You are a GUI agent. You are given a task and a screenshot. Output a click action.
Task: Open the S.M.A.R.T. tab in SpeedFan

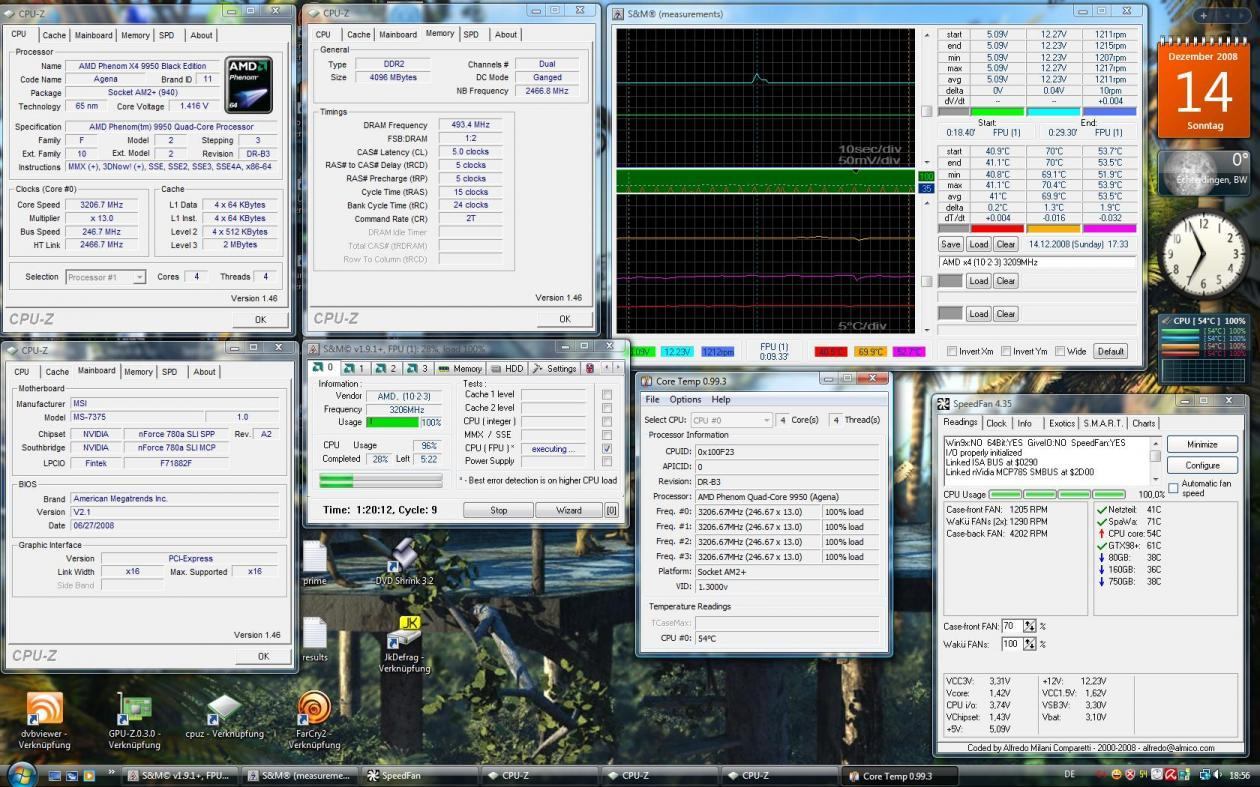[x=1103, y=423]
